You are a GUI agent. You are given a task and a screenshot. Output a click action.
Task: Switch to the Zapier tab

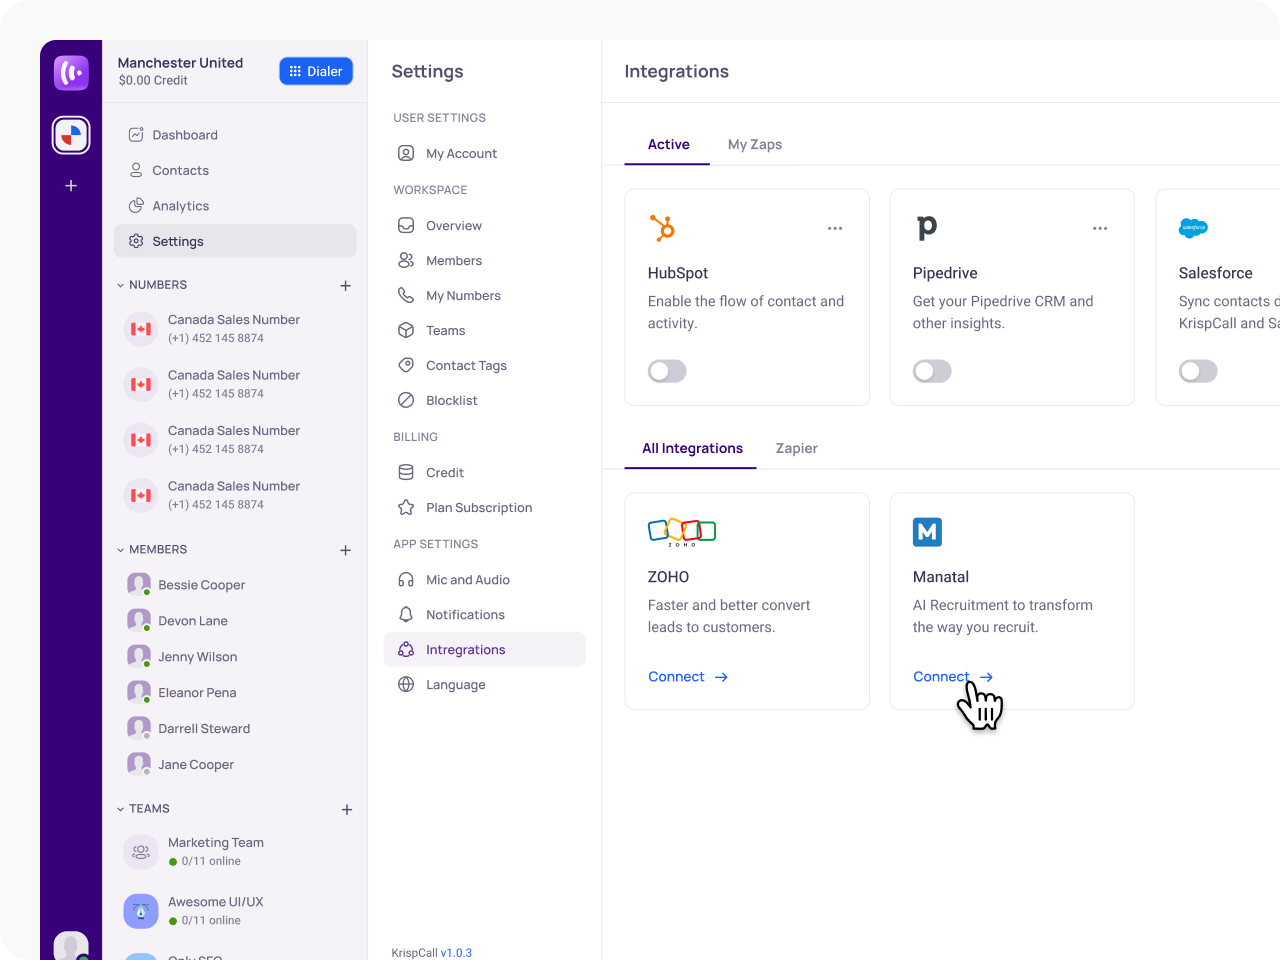[797, 449]
